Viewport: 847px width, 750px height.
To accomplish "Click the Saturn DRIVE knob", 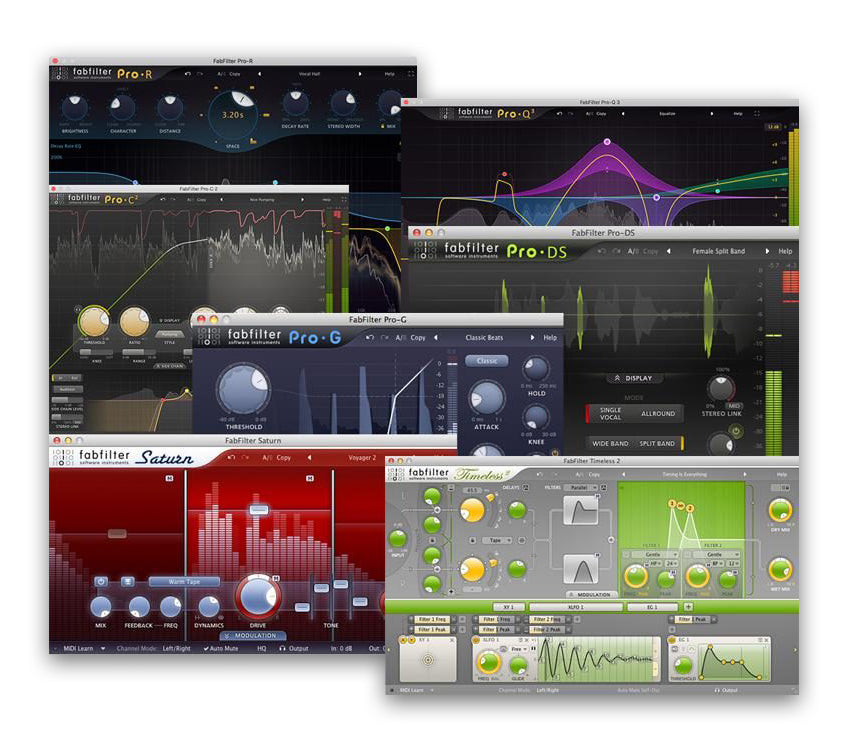I will [x=258, y=598].
